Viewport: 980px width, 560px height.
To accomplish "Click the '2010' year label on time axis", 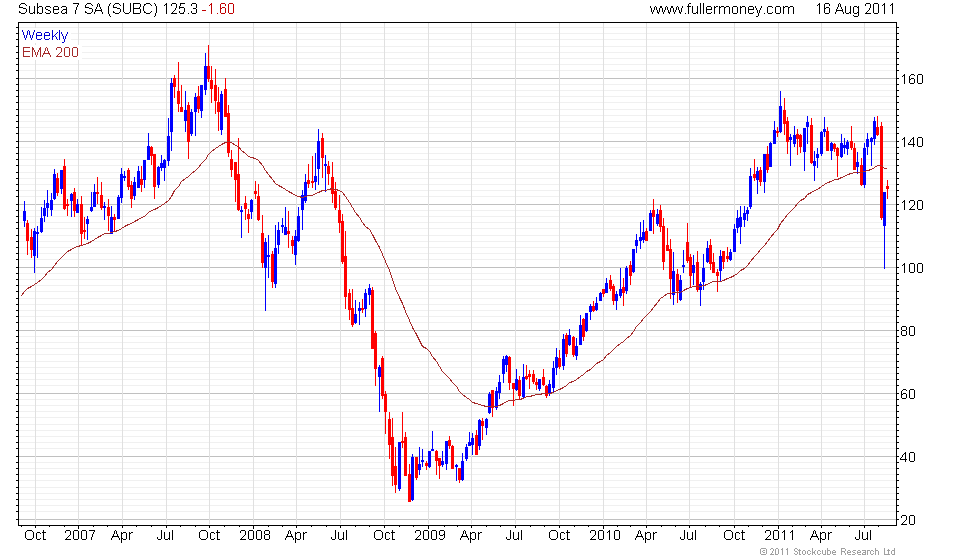I will pyautogui.click(x=604, y=536).
